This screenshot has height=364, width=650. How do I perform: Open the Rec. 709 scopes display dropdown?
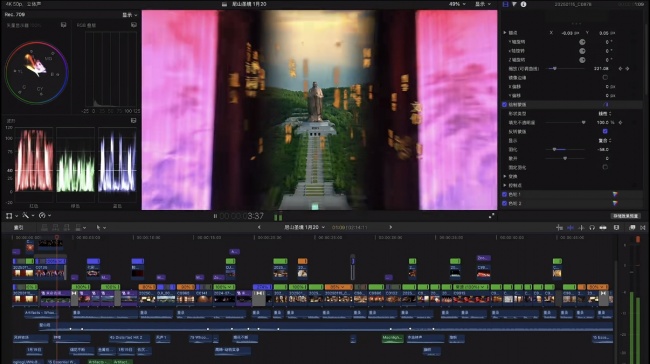pyautogui.click(x=129, y=15)
